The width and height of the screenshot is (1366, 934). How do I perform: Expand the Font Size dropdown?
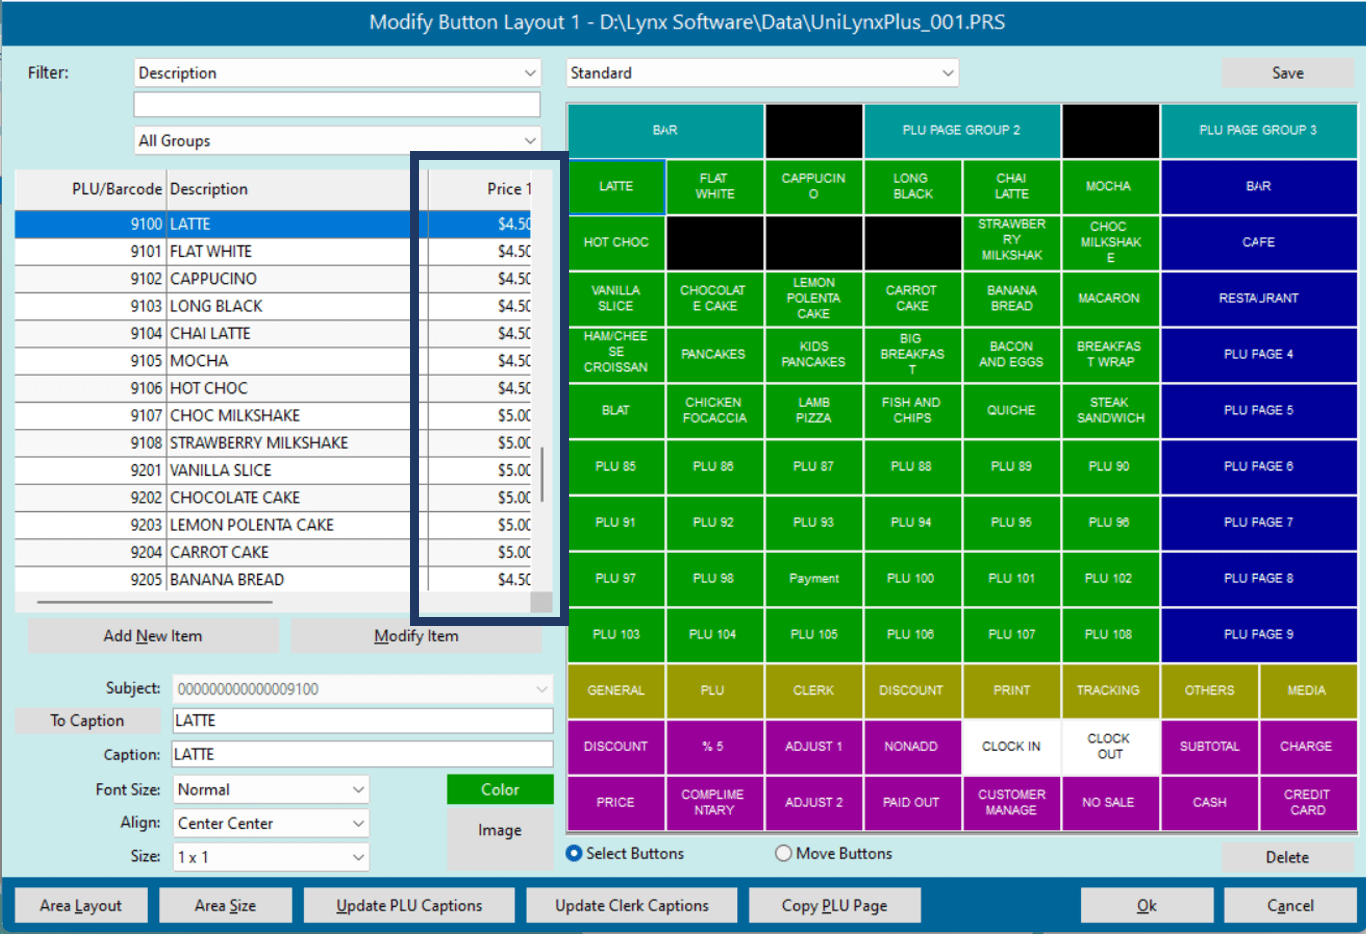click(x=270, y=789)
